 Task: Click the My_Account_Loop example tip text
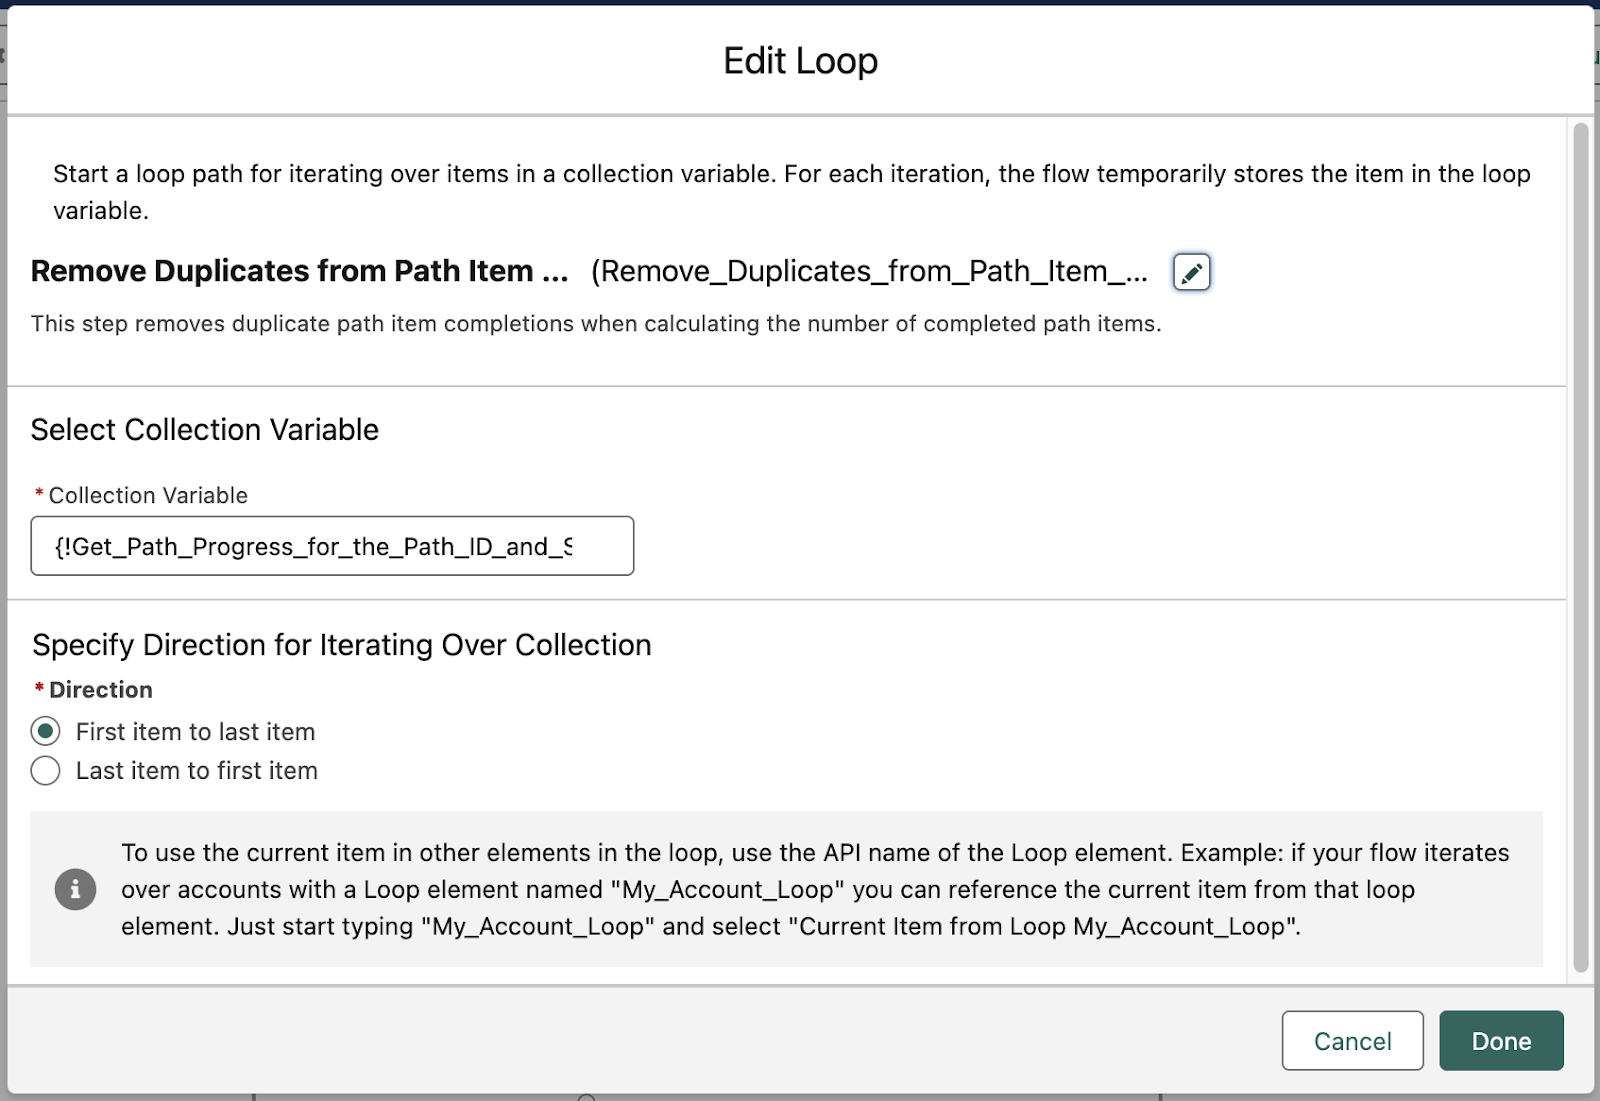[x=816, y=889]
